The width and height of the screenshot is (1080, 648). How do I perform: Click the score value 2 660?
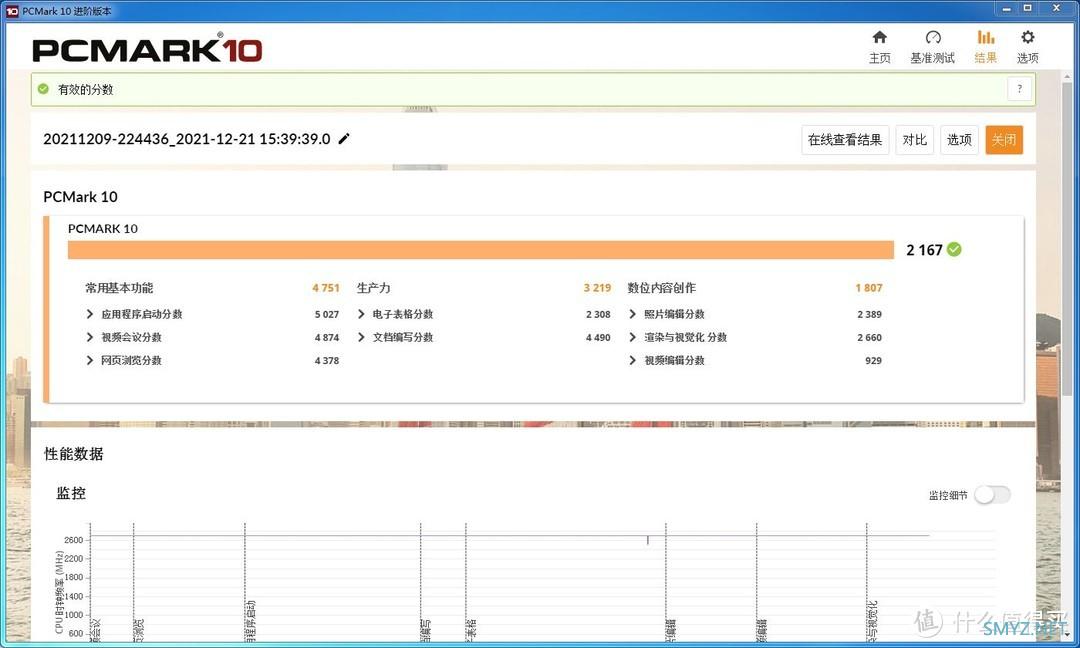tap(870, 337)
